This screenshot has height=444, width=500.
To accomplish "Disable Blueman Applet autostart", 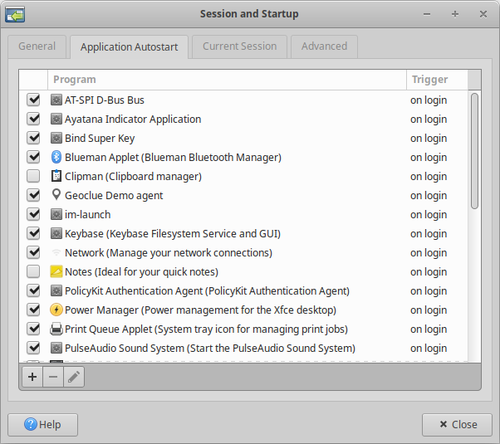I will (33, 157).
